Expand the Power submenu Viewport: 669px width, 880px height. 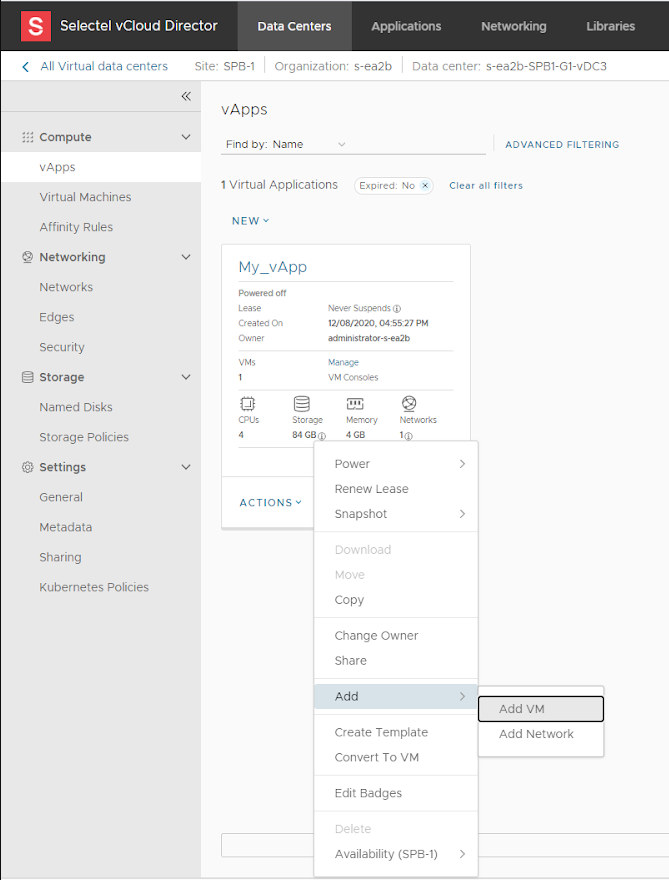(x=396, y=464)
